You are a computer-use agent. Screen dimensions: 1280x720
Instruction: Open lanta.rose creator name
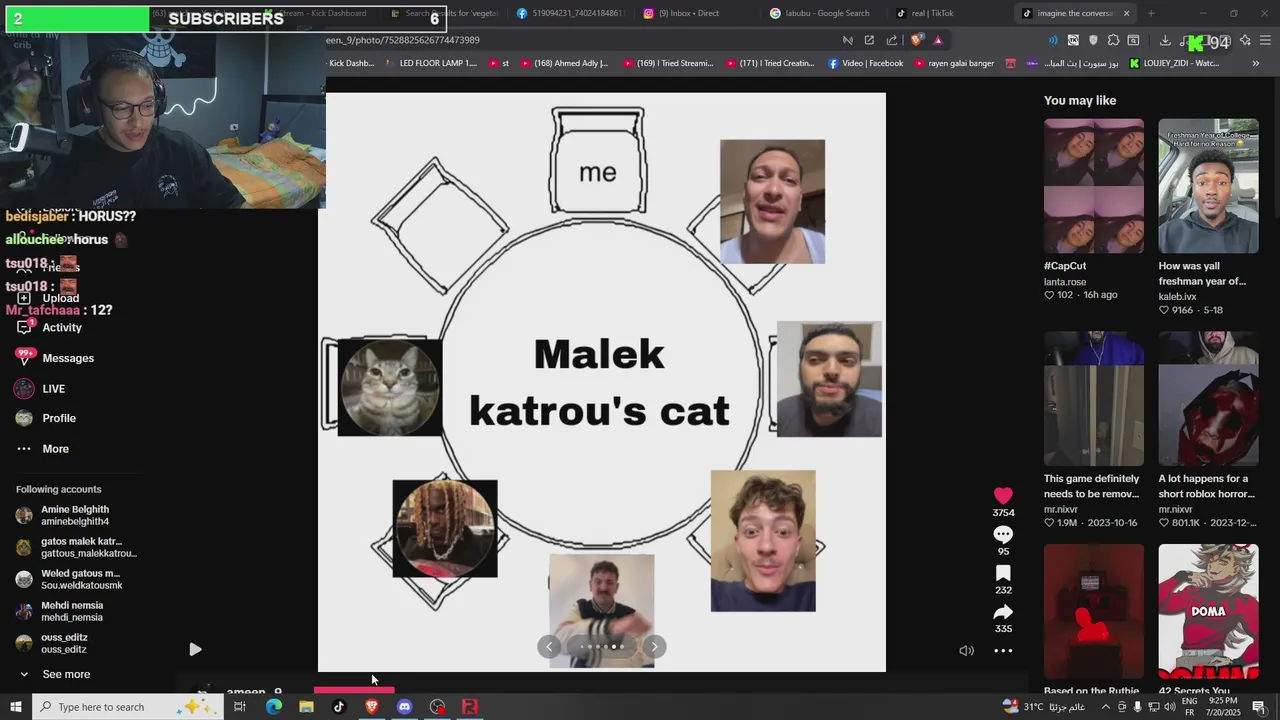pos(1065,282)
